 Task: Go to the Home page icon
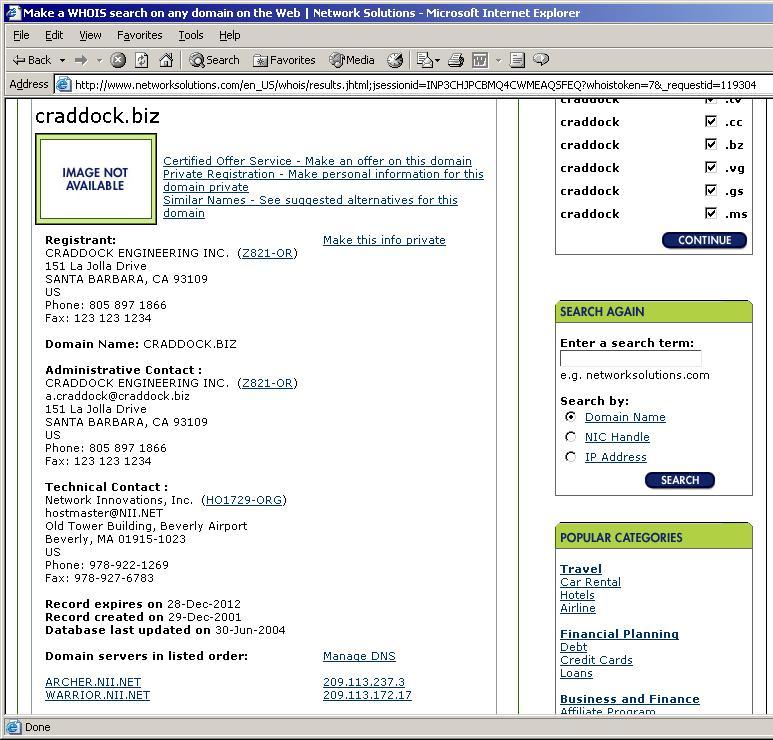click(x=167, y=60)
